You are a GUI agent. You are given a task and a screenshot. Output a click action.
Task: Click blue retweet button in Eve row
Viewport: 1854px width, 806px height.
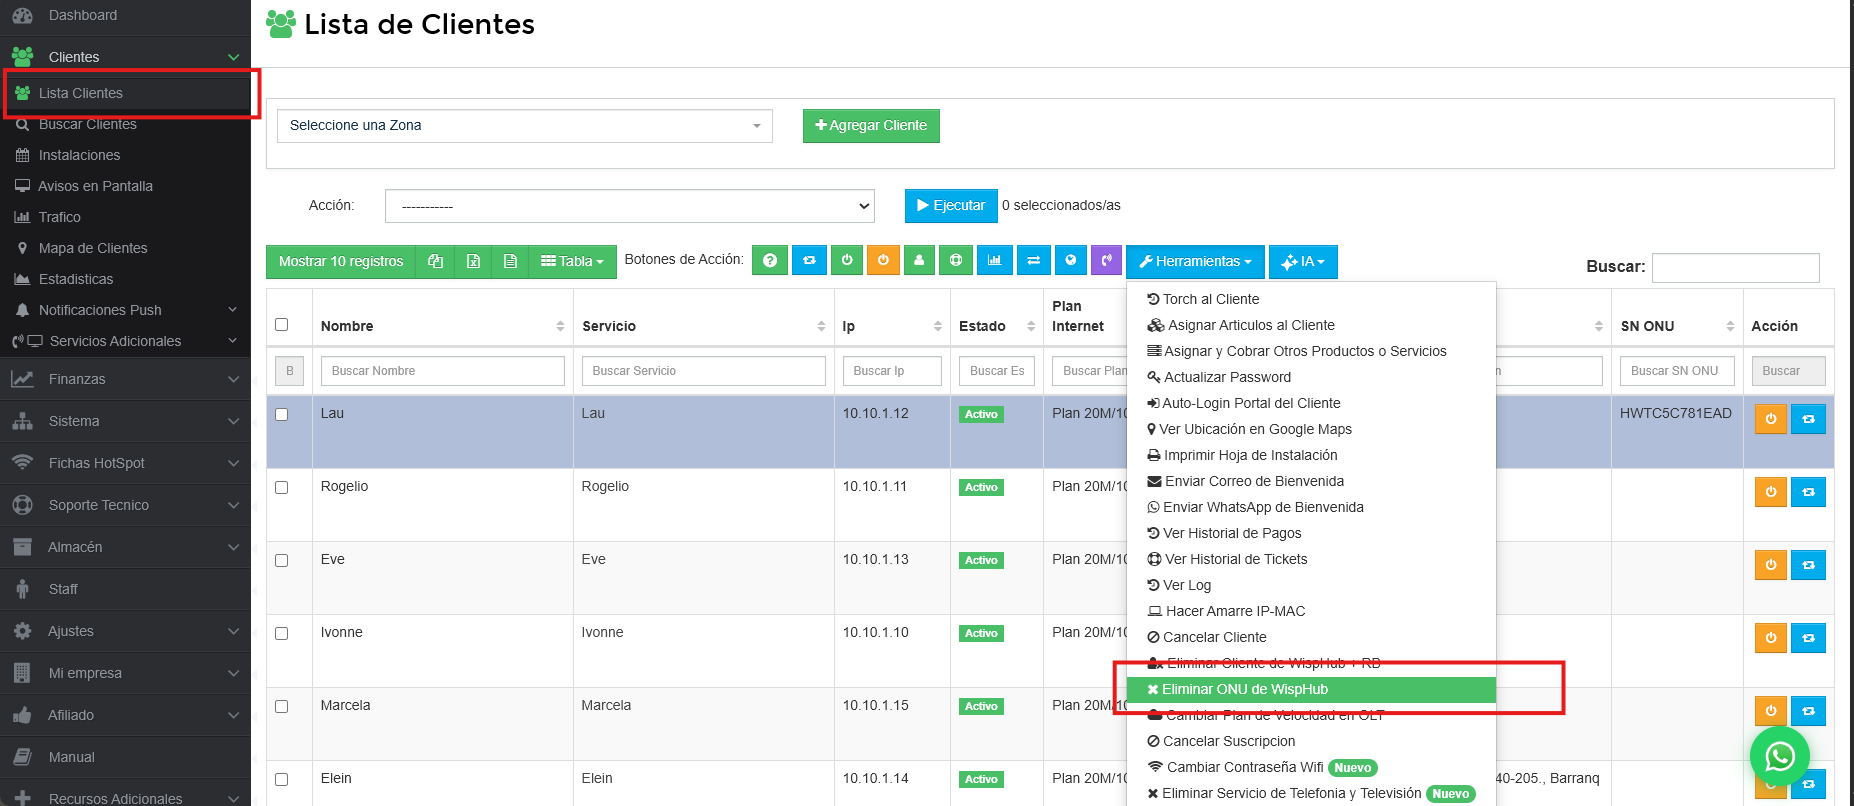1808,565
